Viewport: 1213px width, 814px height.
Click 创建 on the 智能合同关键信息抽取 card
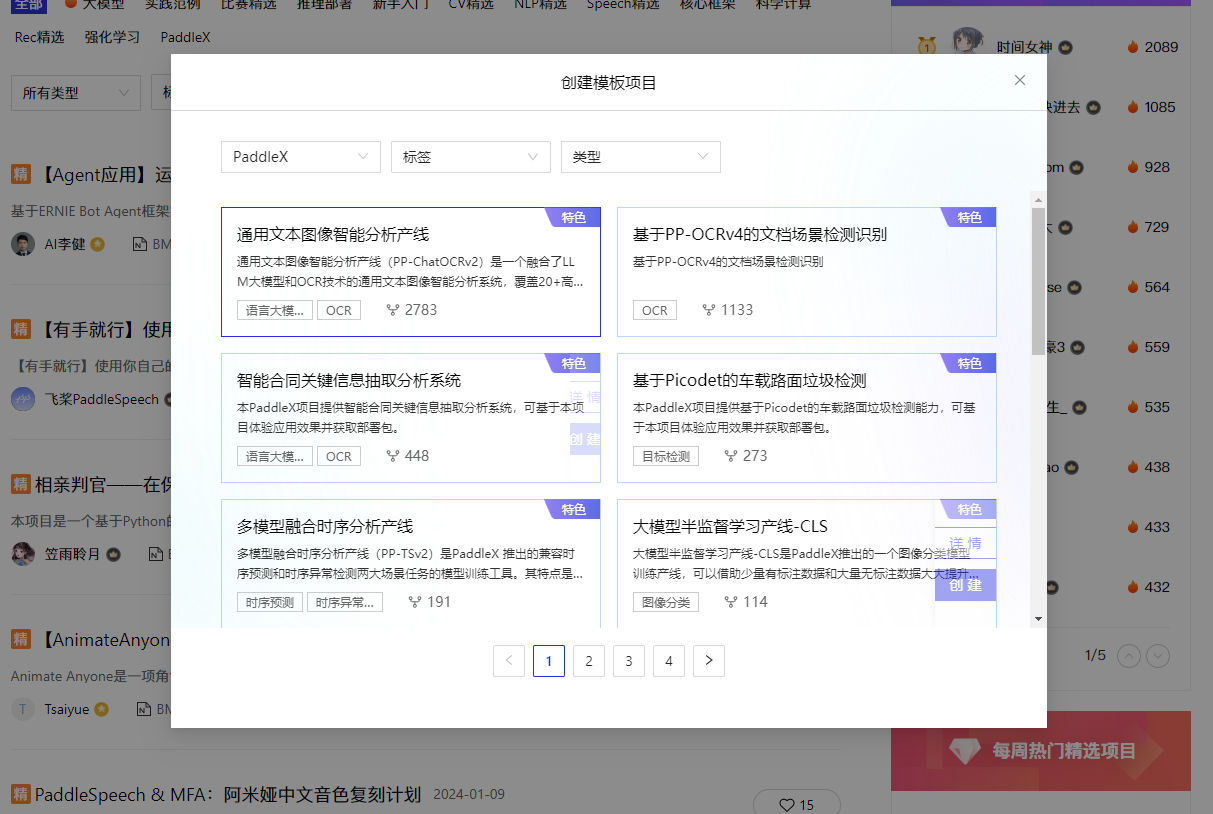(585, 439)
